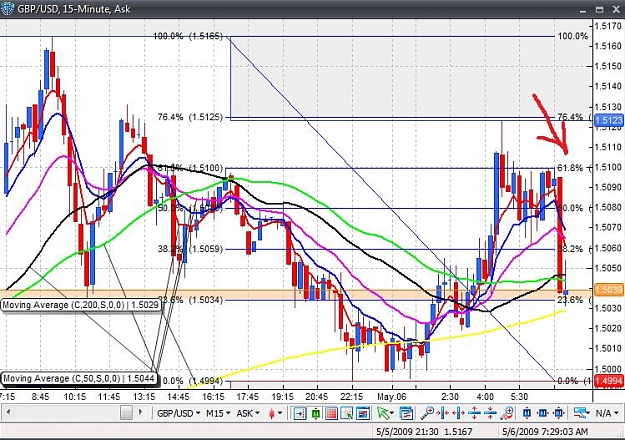This screenshot has width=625, height=440.
Task: Open the line drawing tool dropdown
Action: 581,413
